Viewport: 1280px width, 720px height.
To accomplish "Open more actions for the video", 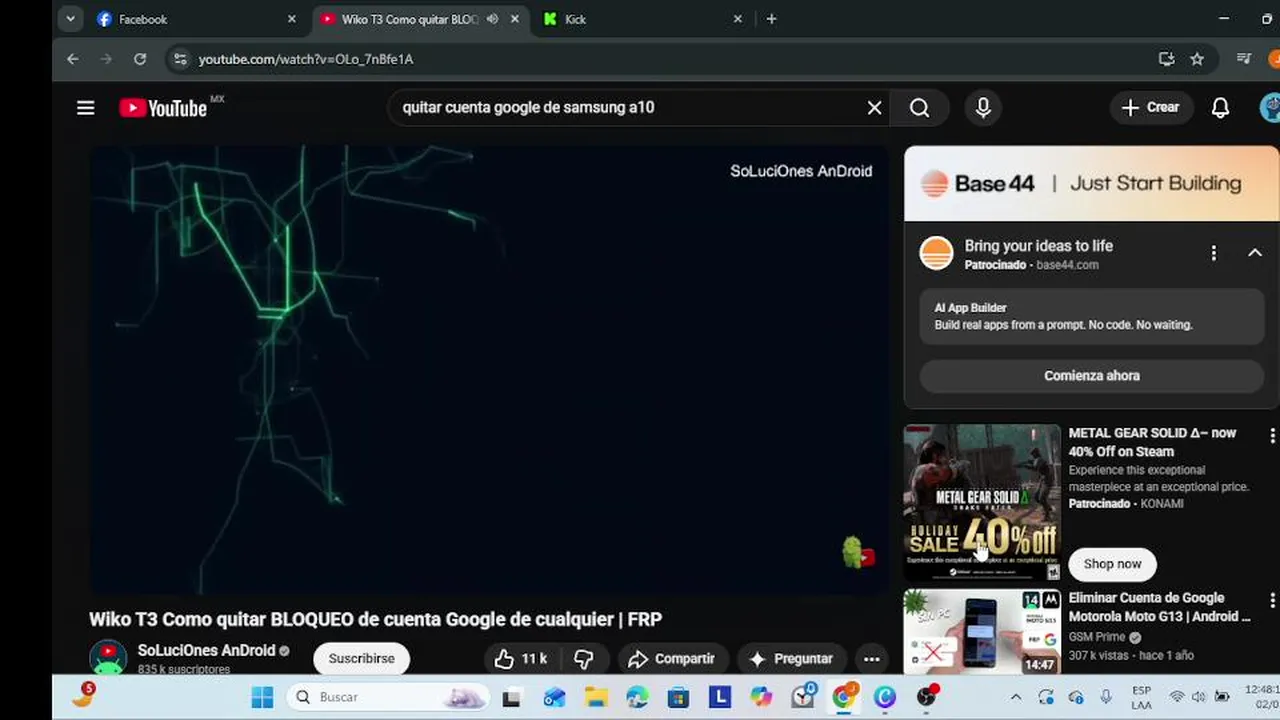I will 872,658.
